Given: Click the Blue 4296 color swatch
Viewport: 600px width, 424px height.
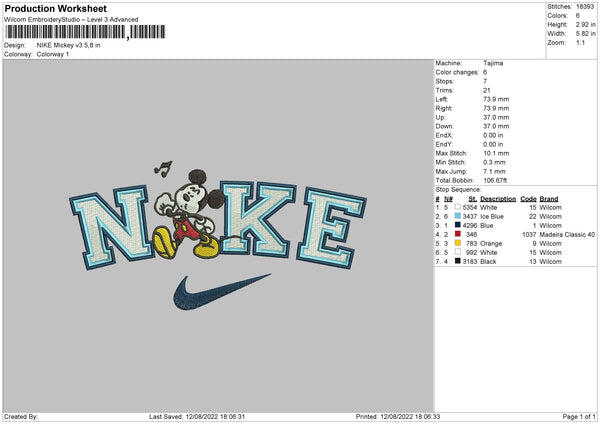Looking at the screenshot, I should click(x=457, y=225).
